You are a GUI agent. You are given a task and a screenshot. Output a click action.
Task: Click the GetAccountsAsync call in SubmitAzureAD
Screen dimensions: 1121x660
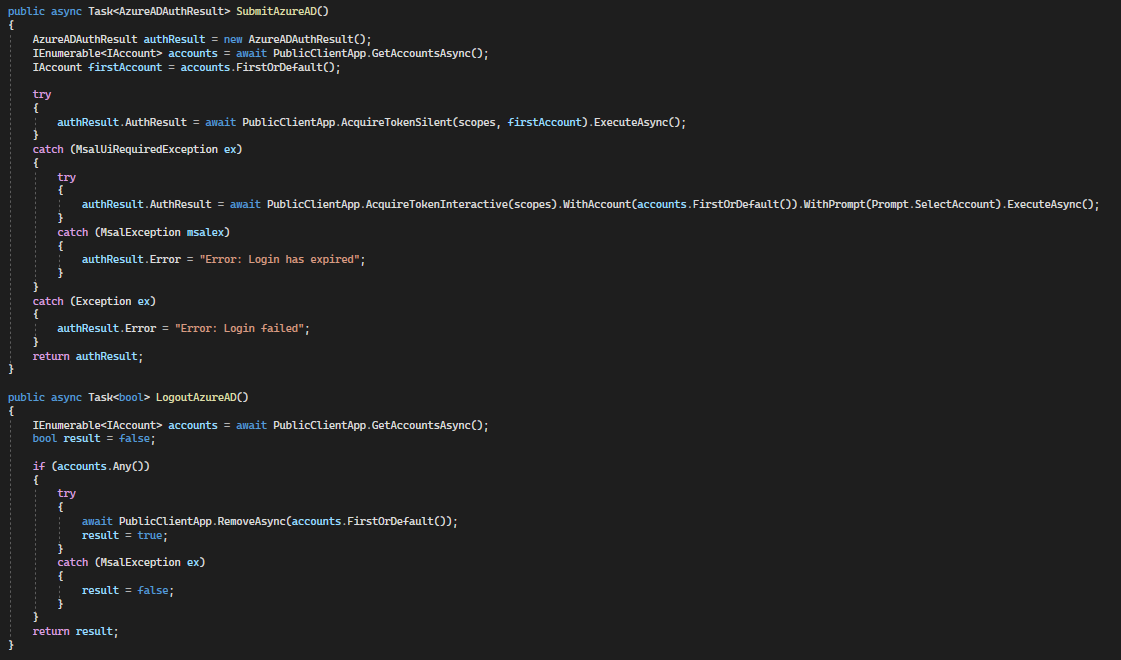tap(423, 52)
